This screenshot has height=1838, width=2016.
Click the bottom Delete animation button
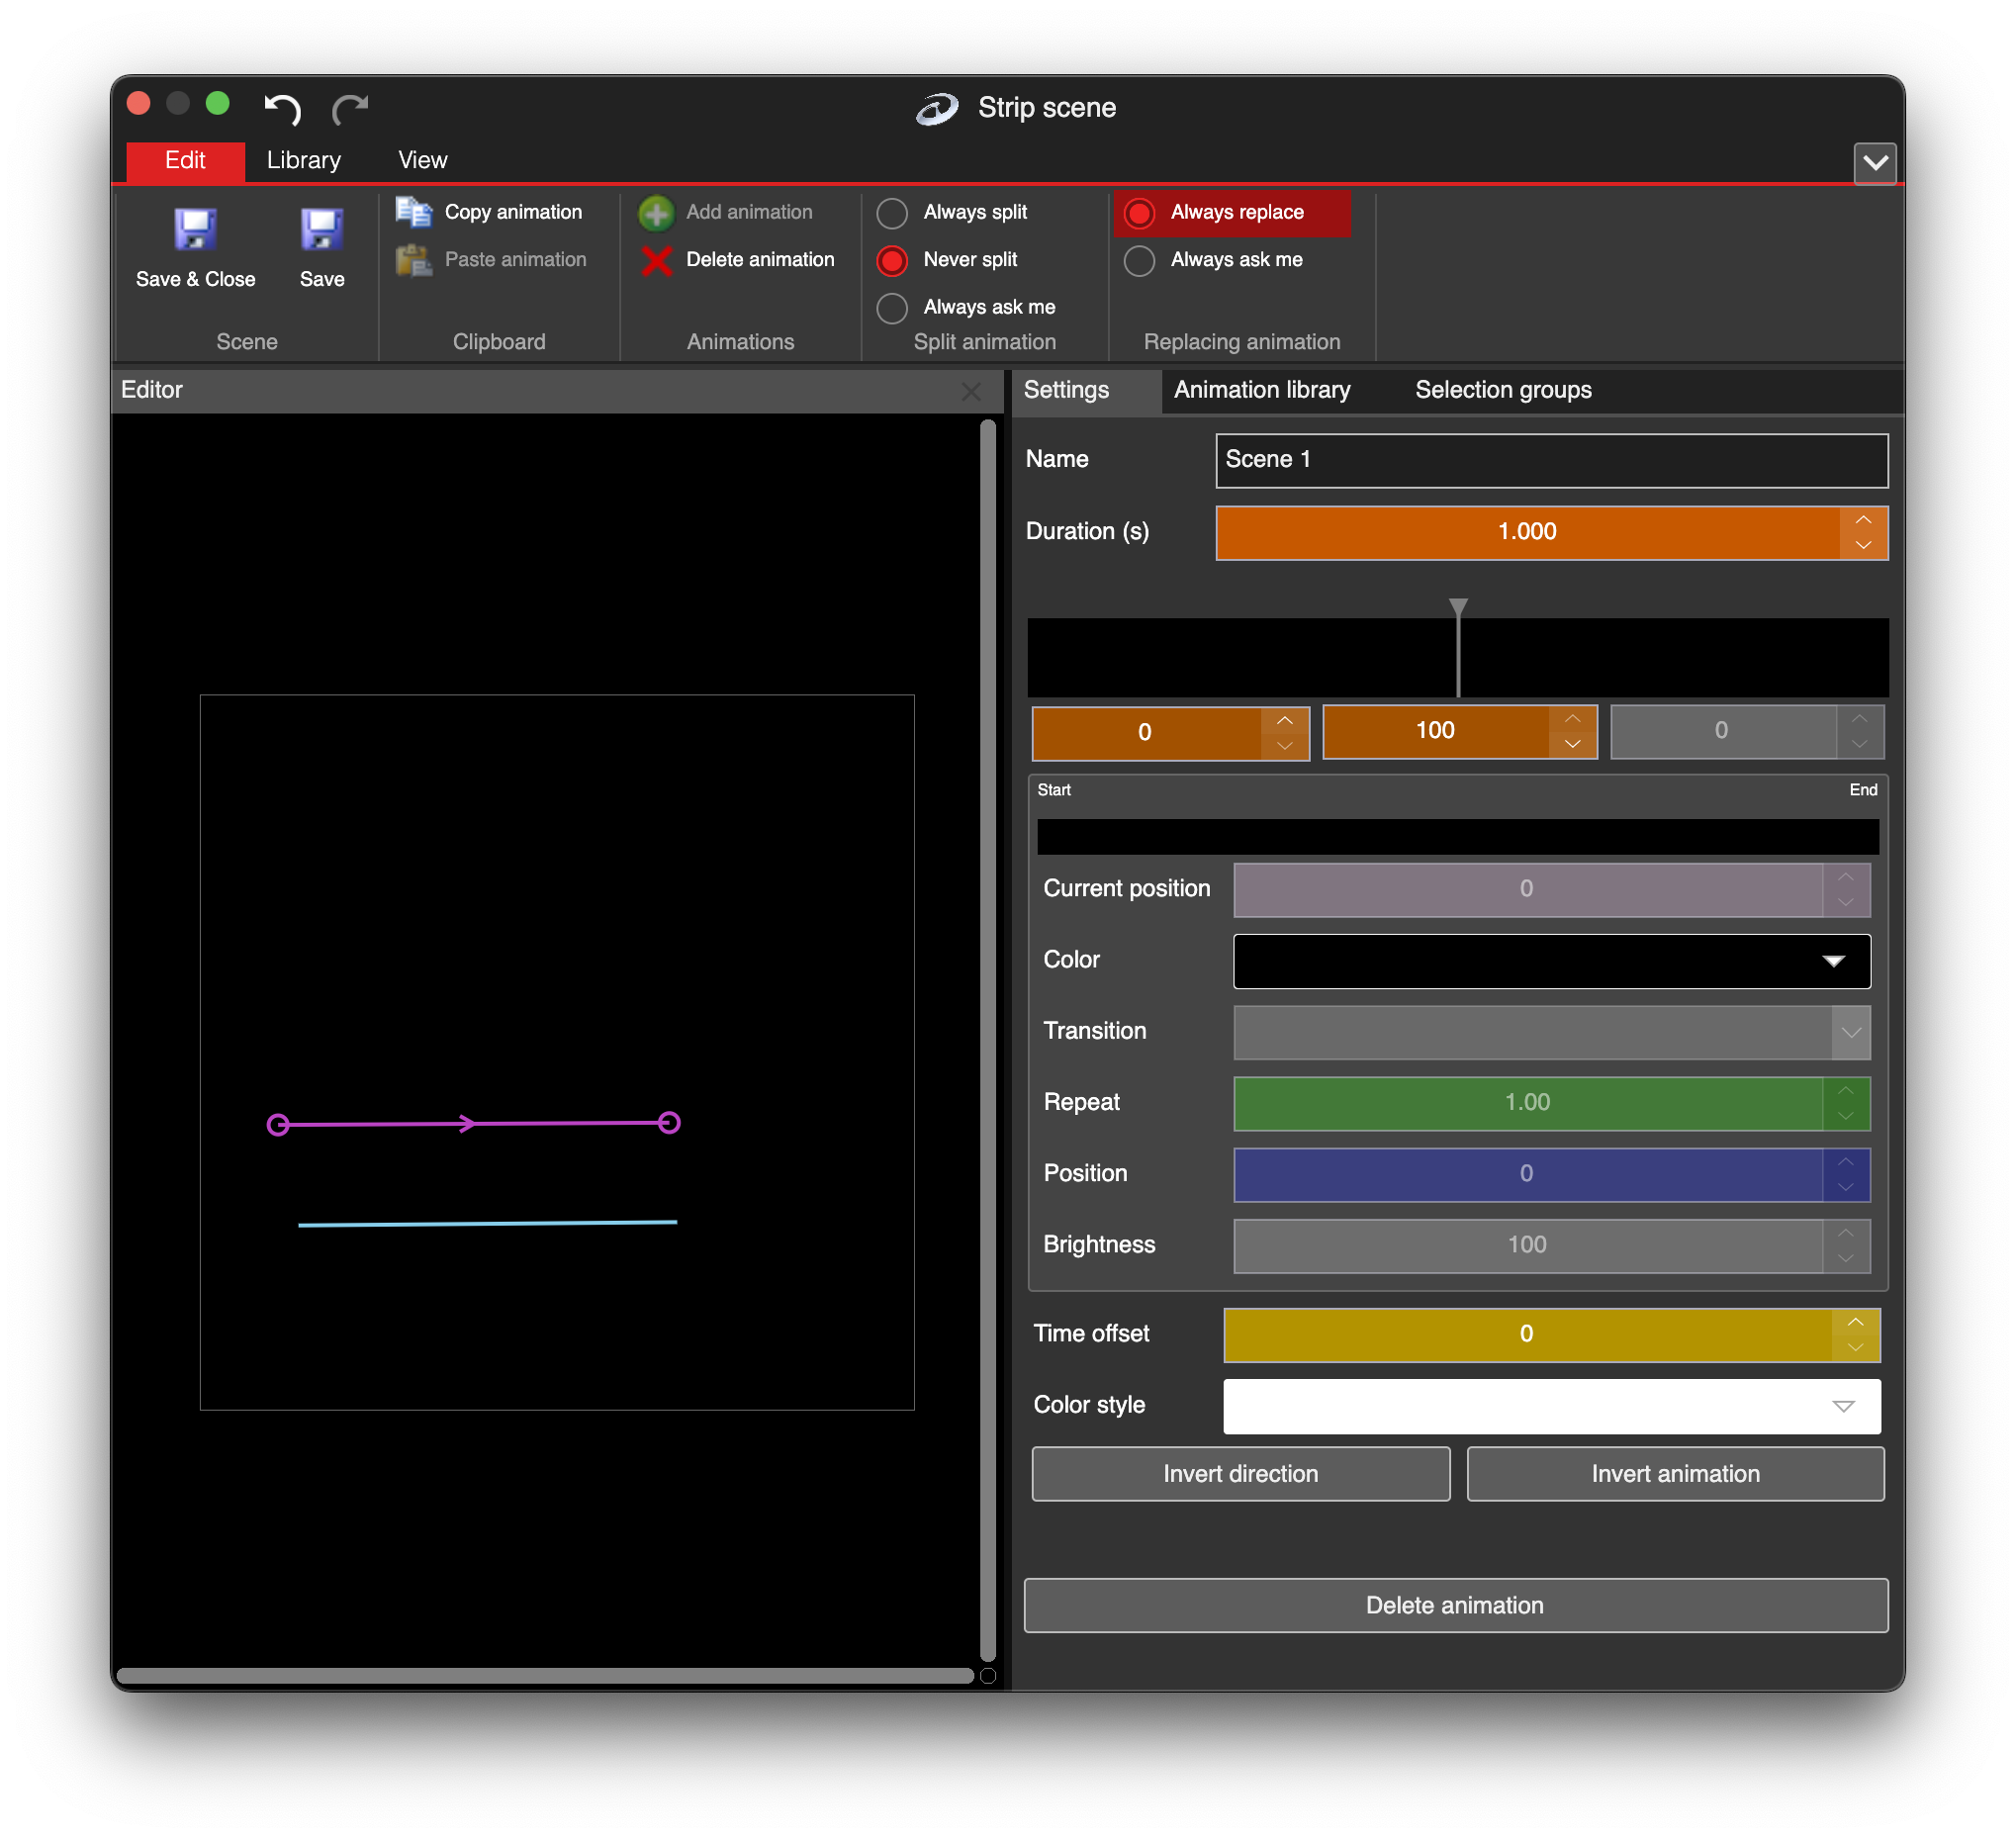(x=1455, y=1606)
